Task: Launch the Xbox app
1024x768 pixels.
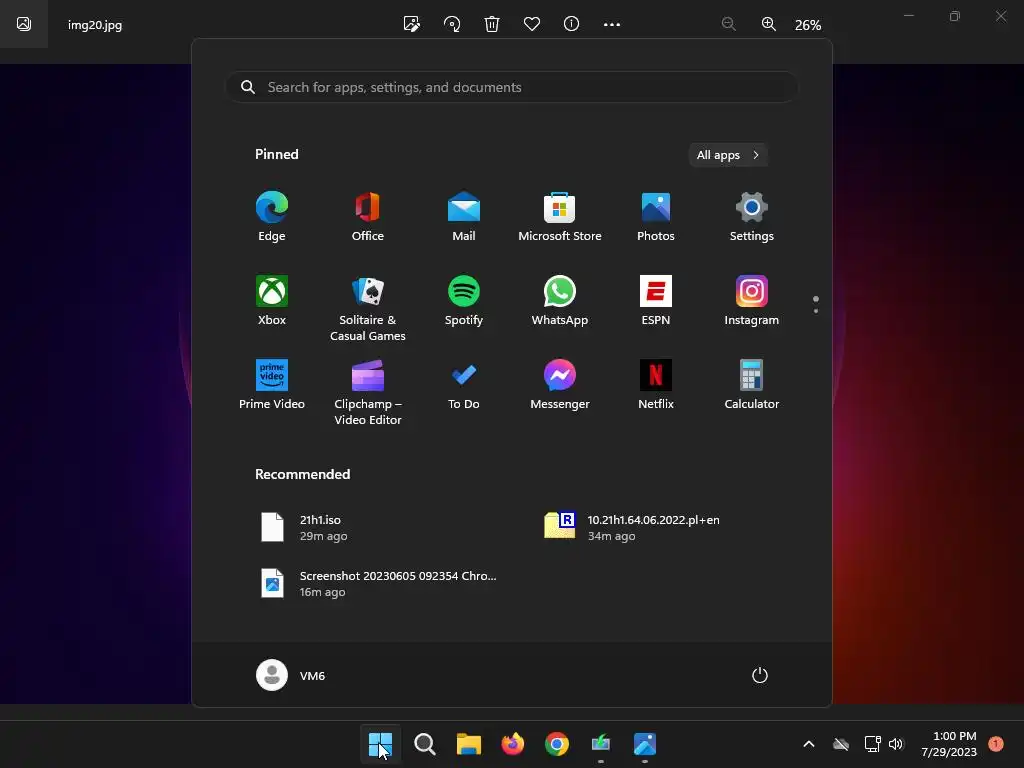Action: [x=272, y=301]
